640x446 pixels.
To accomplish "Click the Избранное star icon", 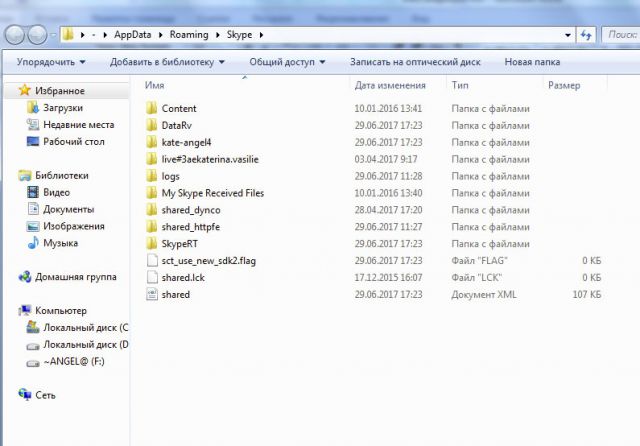I will point(24,90).
